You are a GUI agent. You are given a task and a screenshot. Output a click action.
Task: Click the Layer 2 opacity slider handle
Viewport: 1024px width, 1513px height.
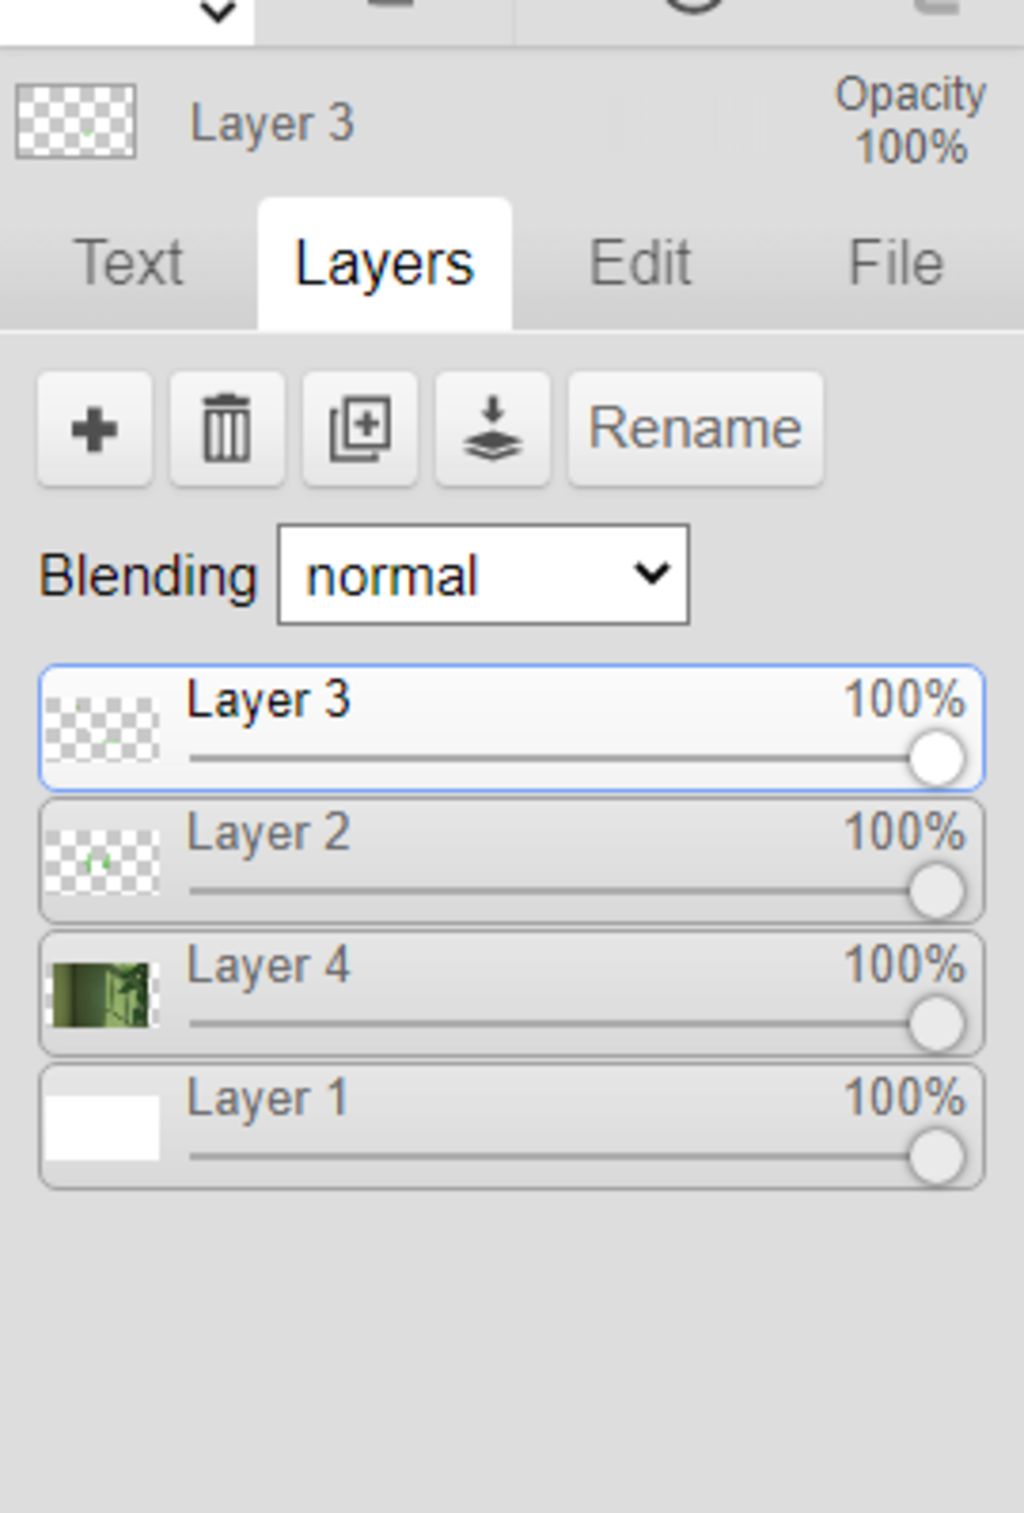click(936, 891)
